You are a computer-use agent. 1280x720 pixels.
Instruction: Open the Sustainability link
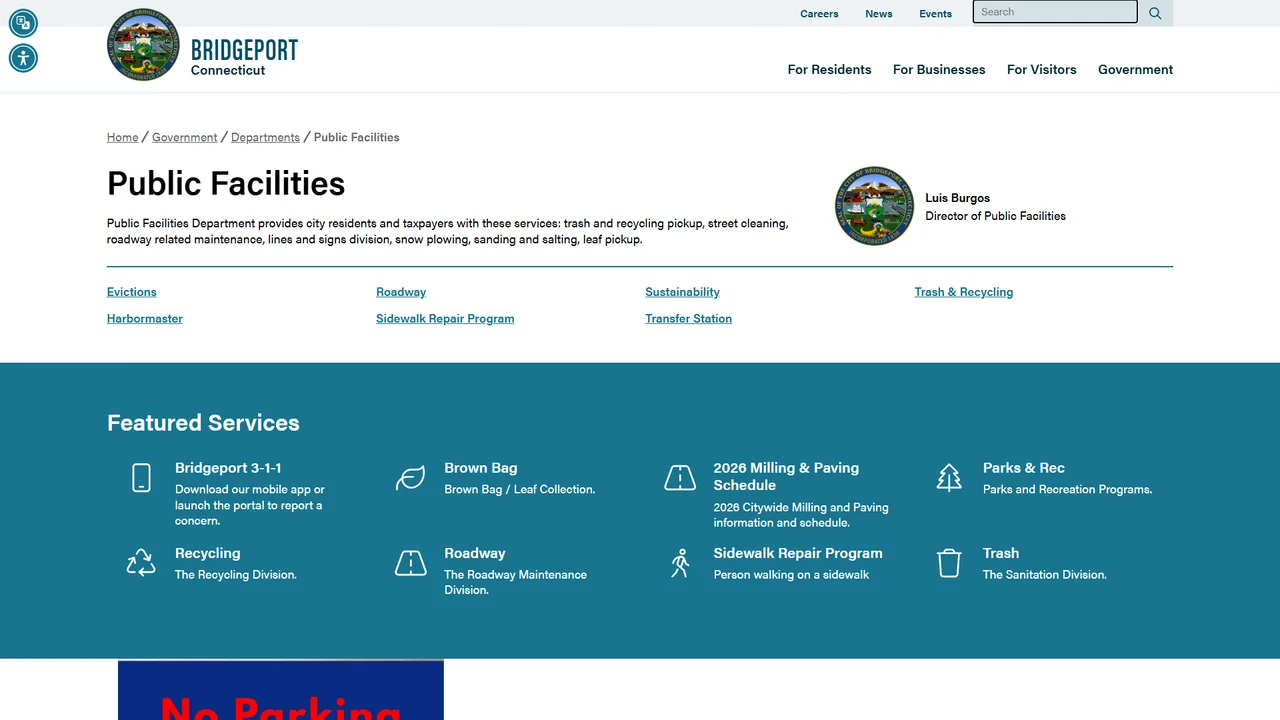tap(682, 292)
